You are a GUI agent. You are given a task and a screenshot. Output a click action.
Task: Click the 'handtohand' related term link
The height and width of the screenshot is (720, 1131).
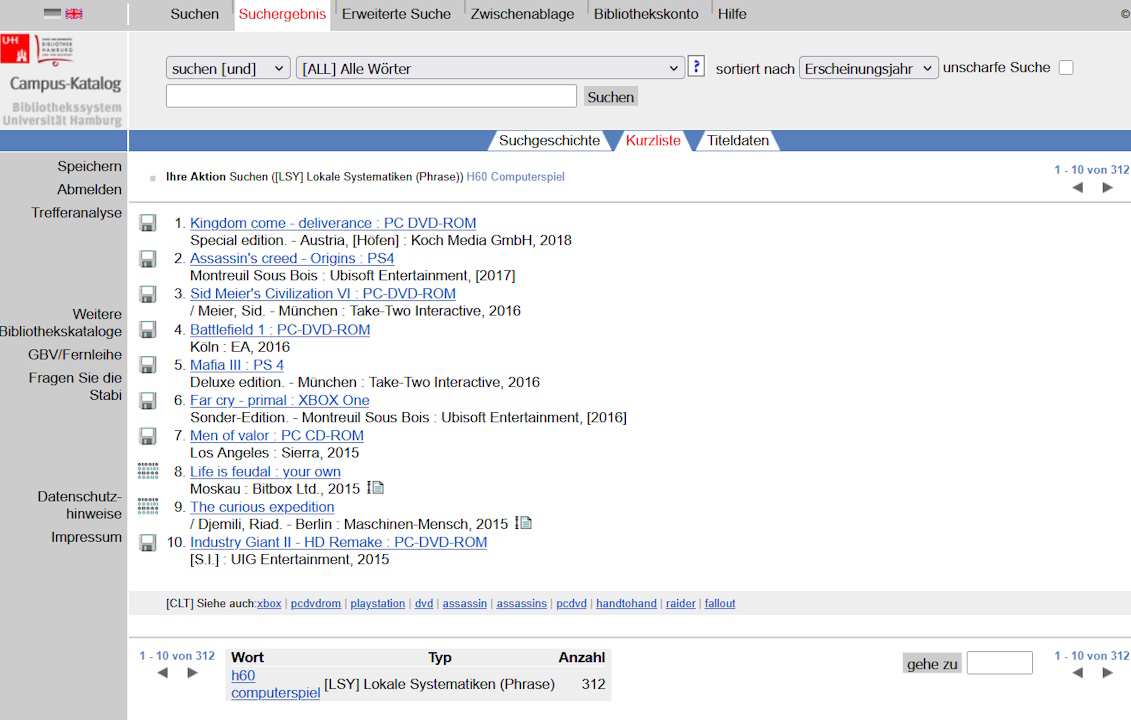pos(626,604)
